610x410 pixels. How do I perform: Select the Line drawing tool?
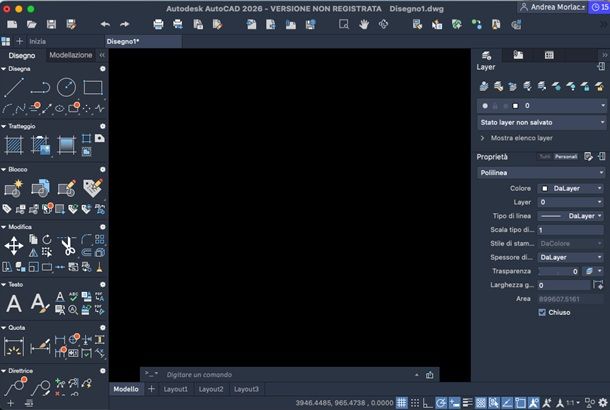click(14, 87)
